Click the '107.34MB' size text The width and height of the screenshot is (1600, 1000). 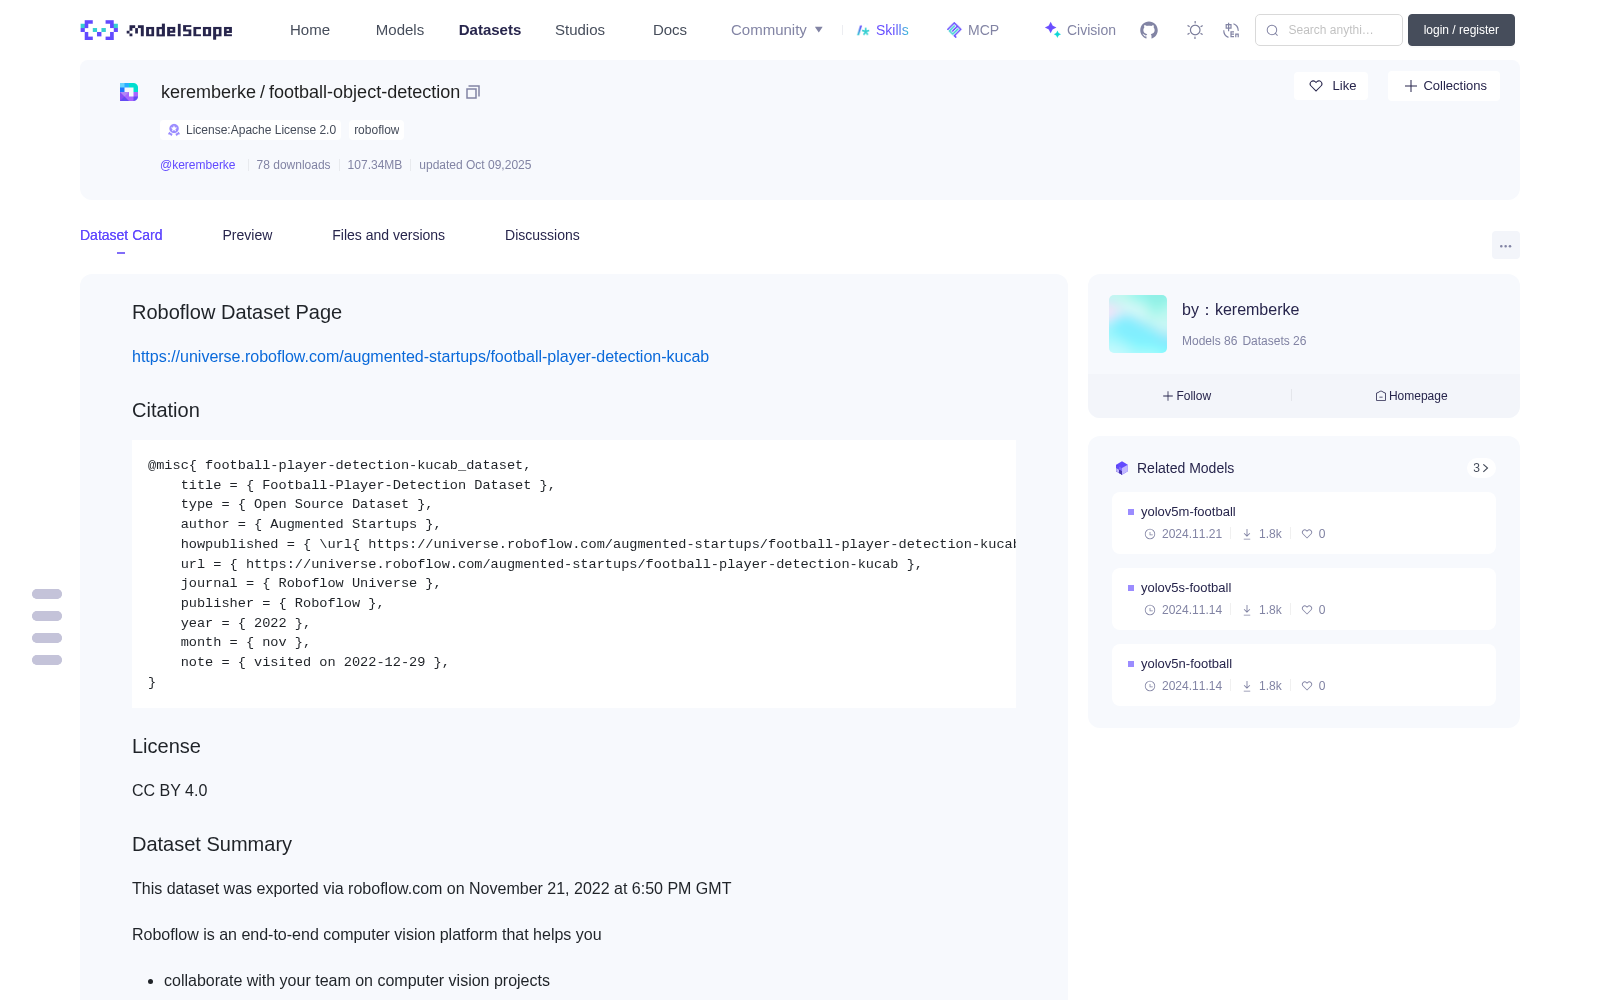pyautogui.click(x=374, y=165)
